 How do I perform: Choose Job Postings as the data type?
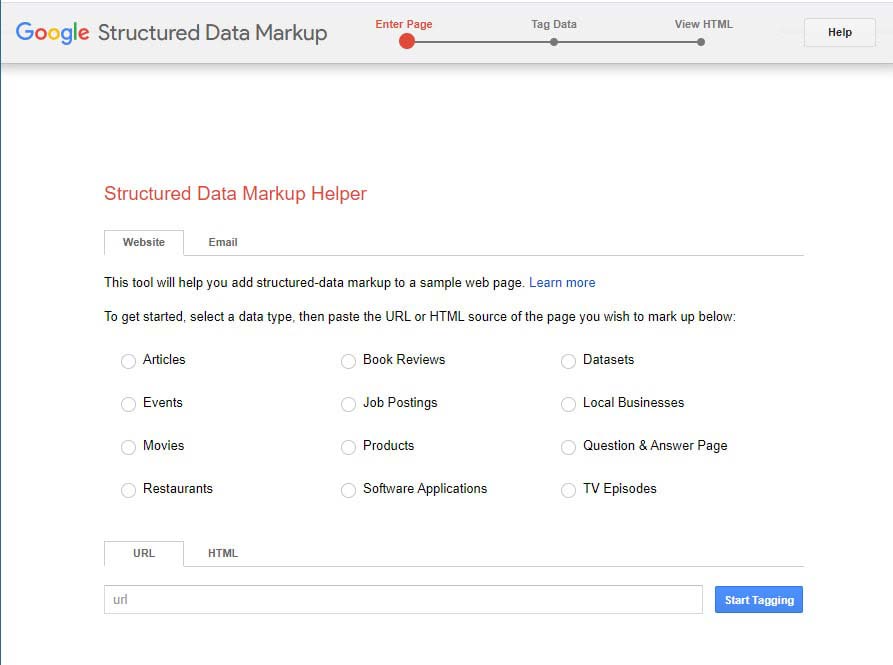[x=348, y=404]
